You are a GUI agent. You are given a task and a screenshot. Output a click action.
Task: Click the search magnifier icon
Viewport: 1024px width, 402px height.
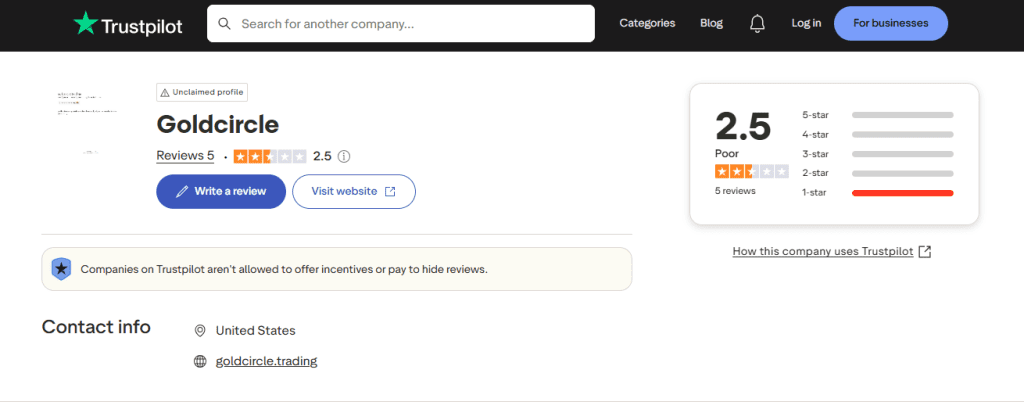(225, 24)
